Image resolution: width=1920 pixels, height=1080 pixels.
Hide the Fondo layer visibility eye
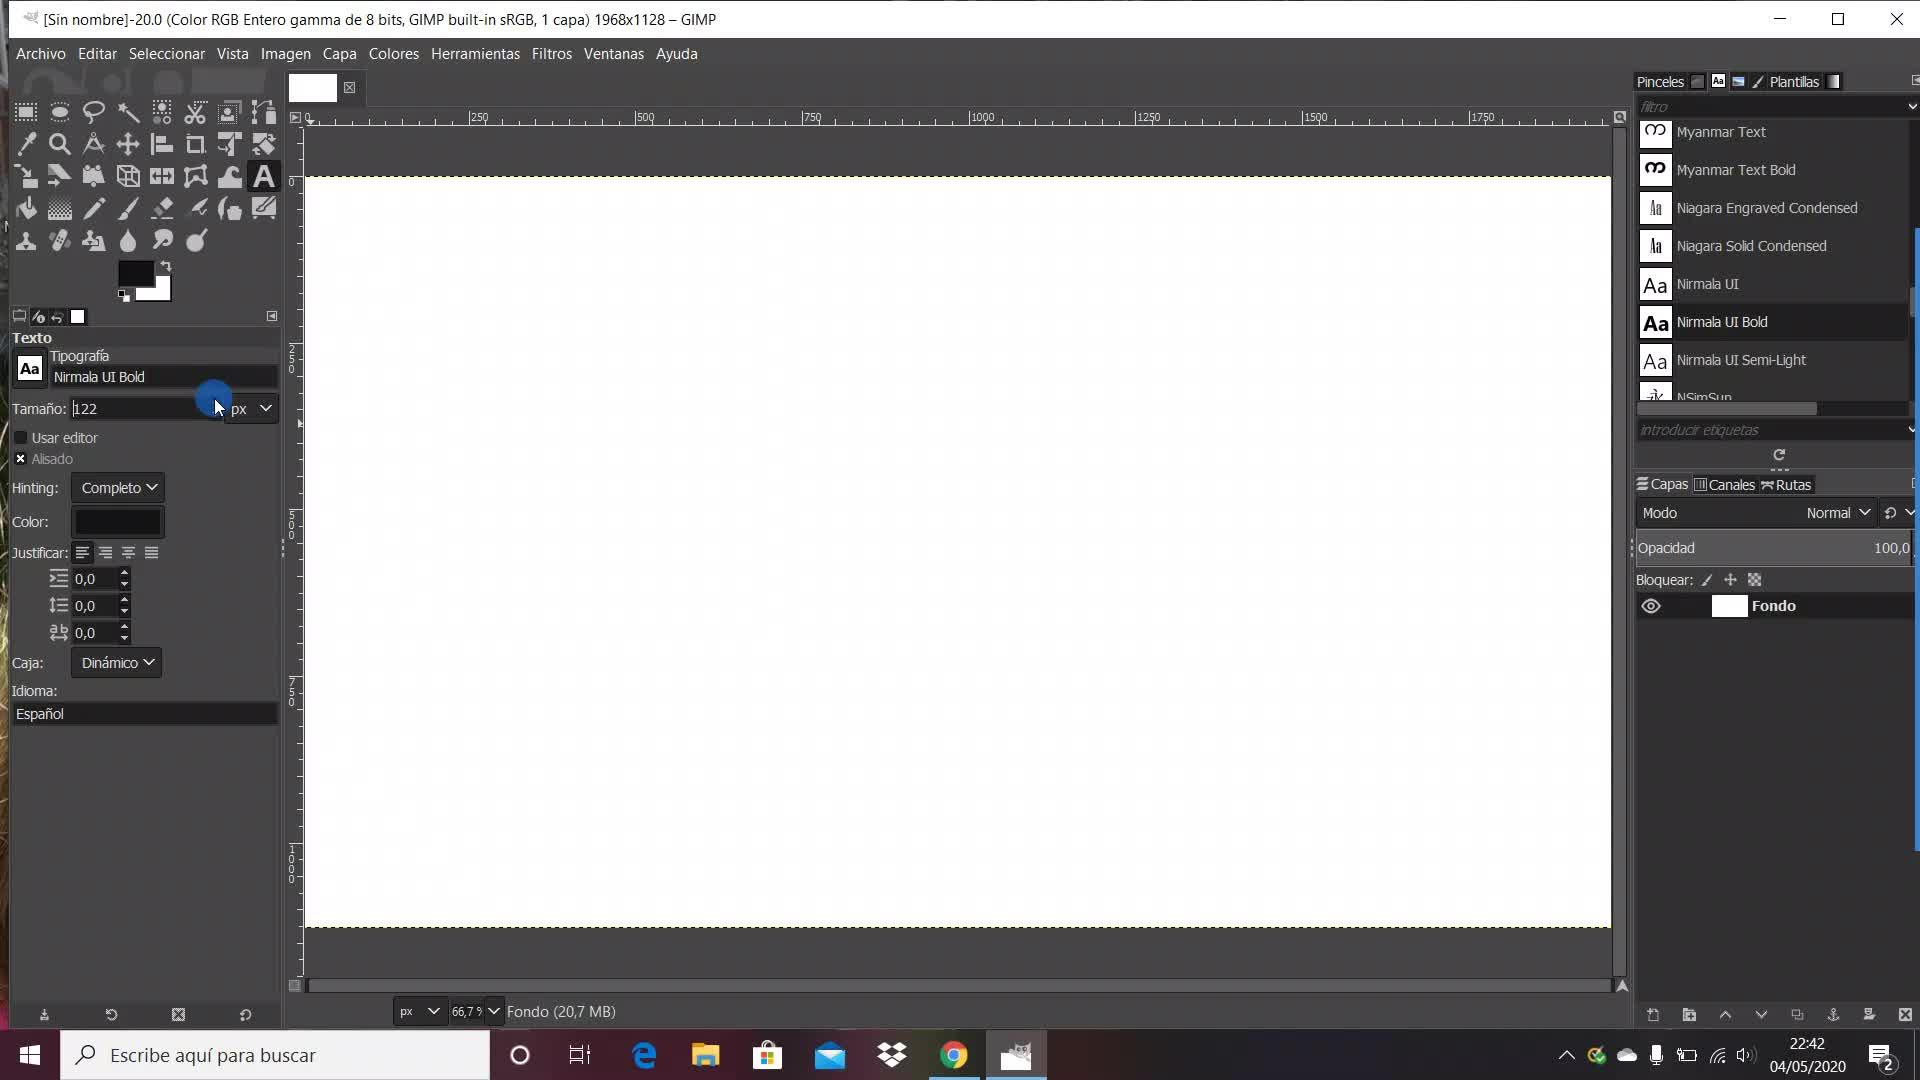pos(1651,606)
